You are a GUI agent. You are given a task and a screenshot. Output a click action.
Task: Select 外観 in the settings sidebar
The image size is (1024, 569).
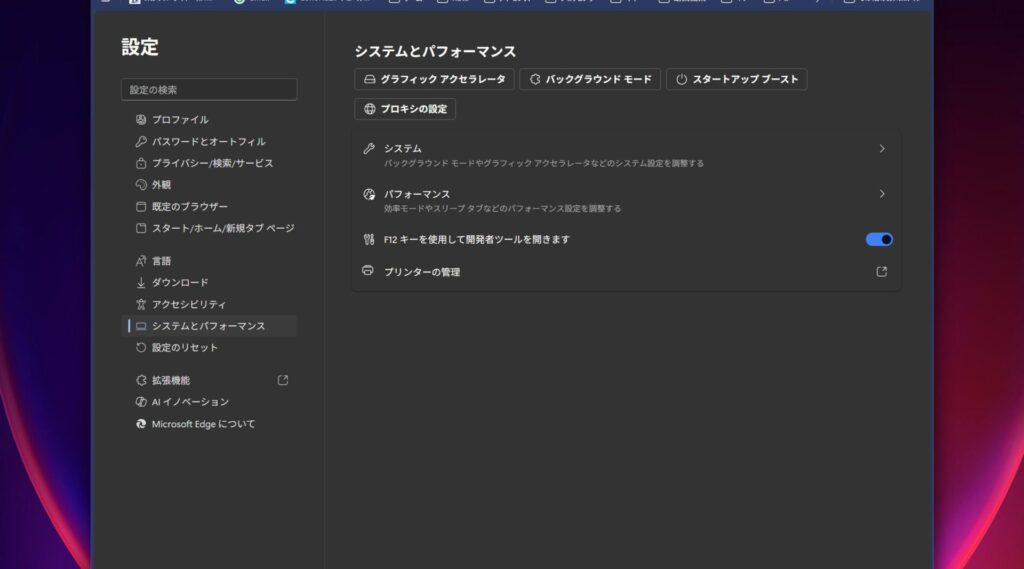161,185
